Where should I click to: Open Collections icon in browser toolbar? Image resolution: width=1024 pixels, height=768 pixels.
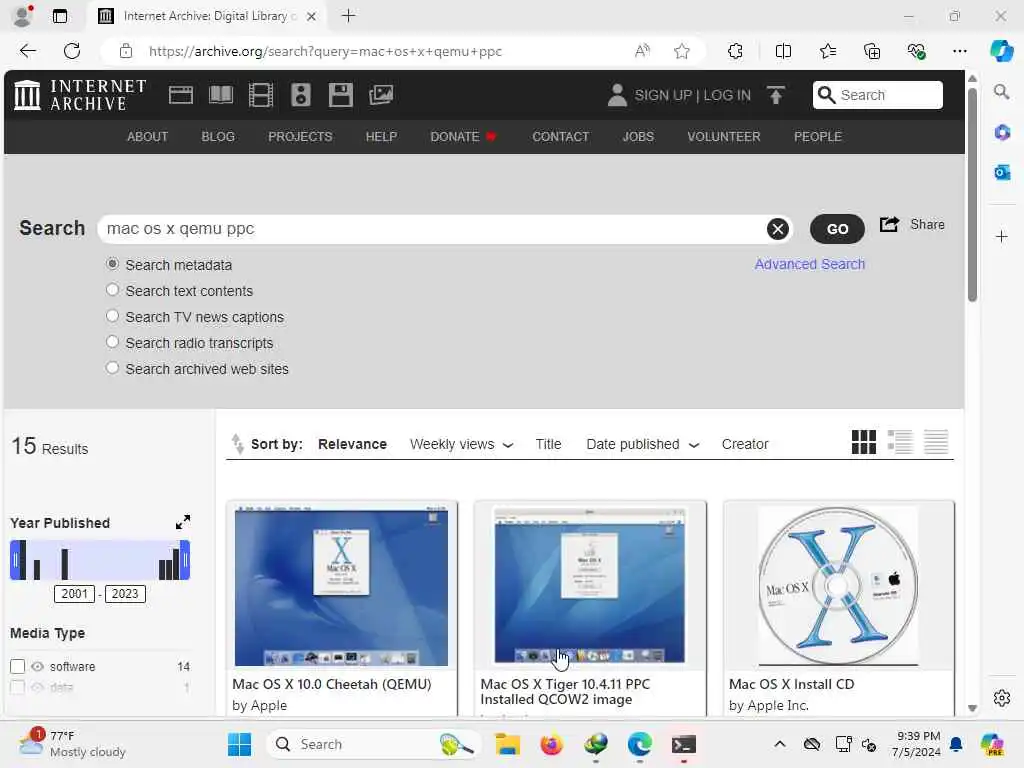[872, 51]
